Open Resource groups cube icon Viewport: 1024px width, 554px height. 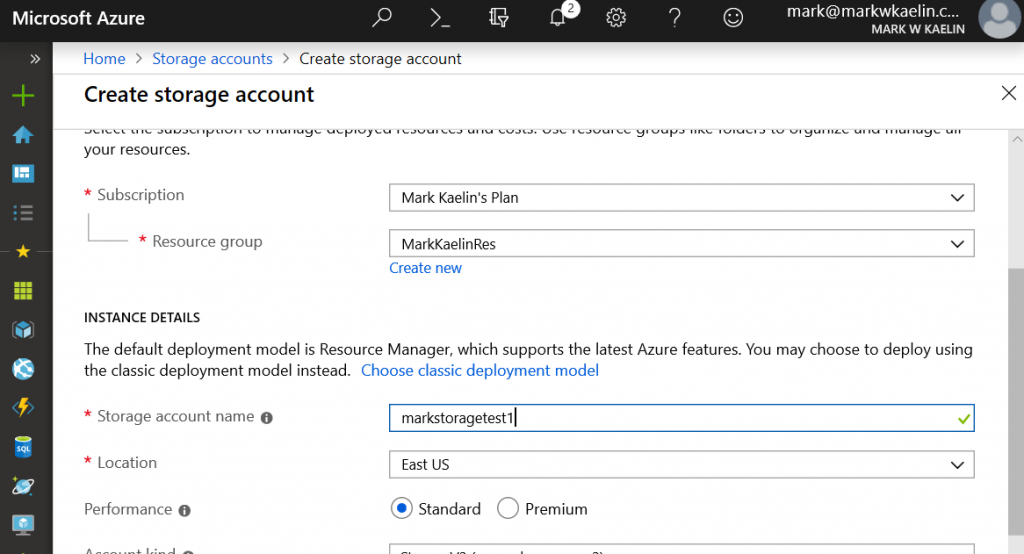pyautogui.click(x=23, y=330)
